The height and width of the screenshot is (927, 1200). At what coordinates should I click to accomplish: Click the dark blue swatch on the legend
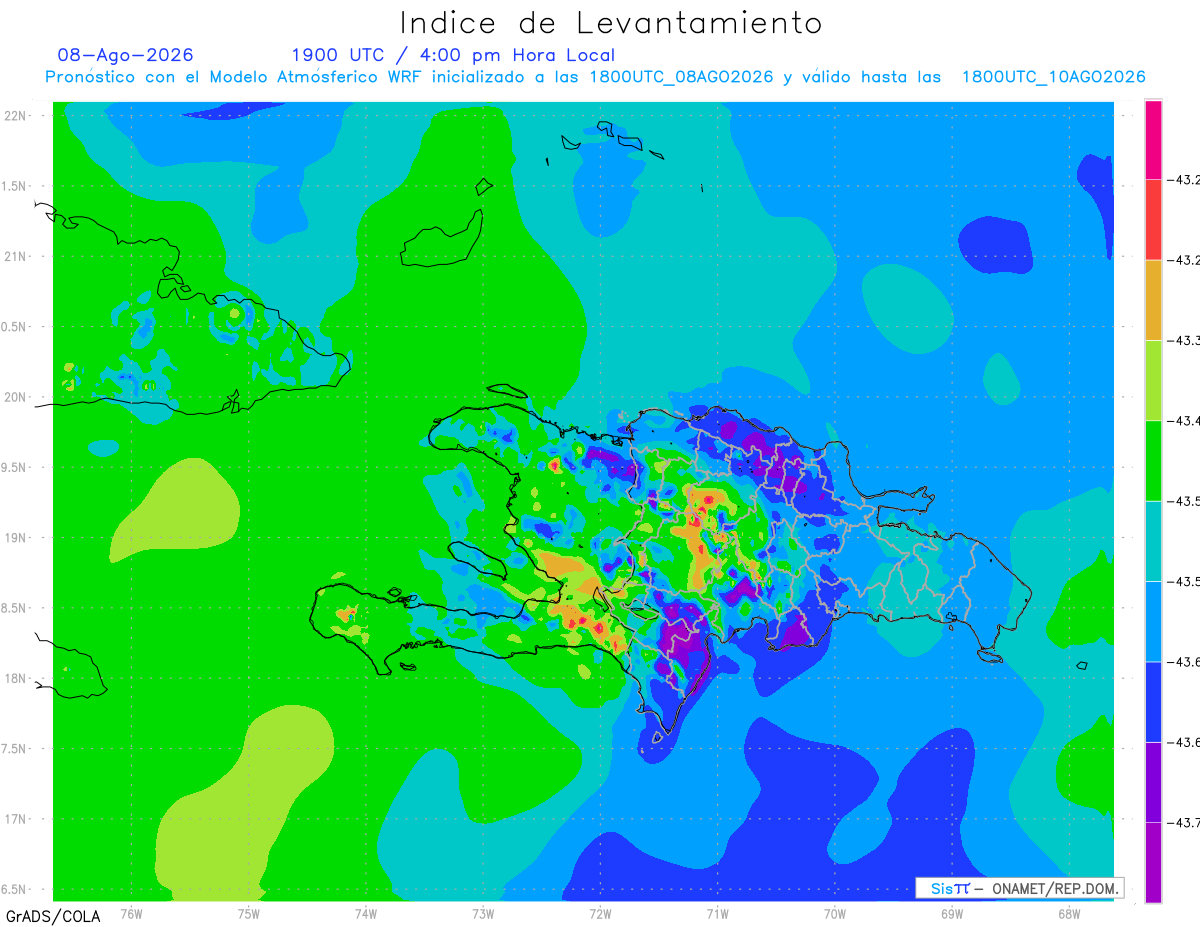tap(1153, 701)
